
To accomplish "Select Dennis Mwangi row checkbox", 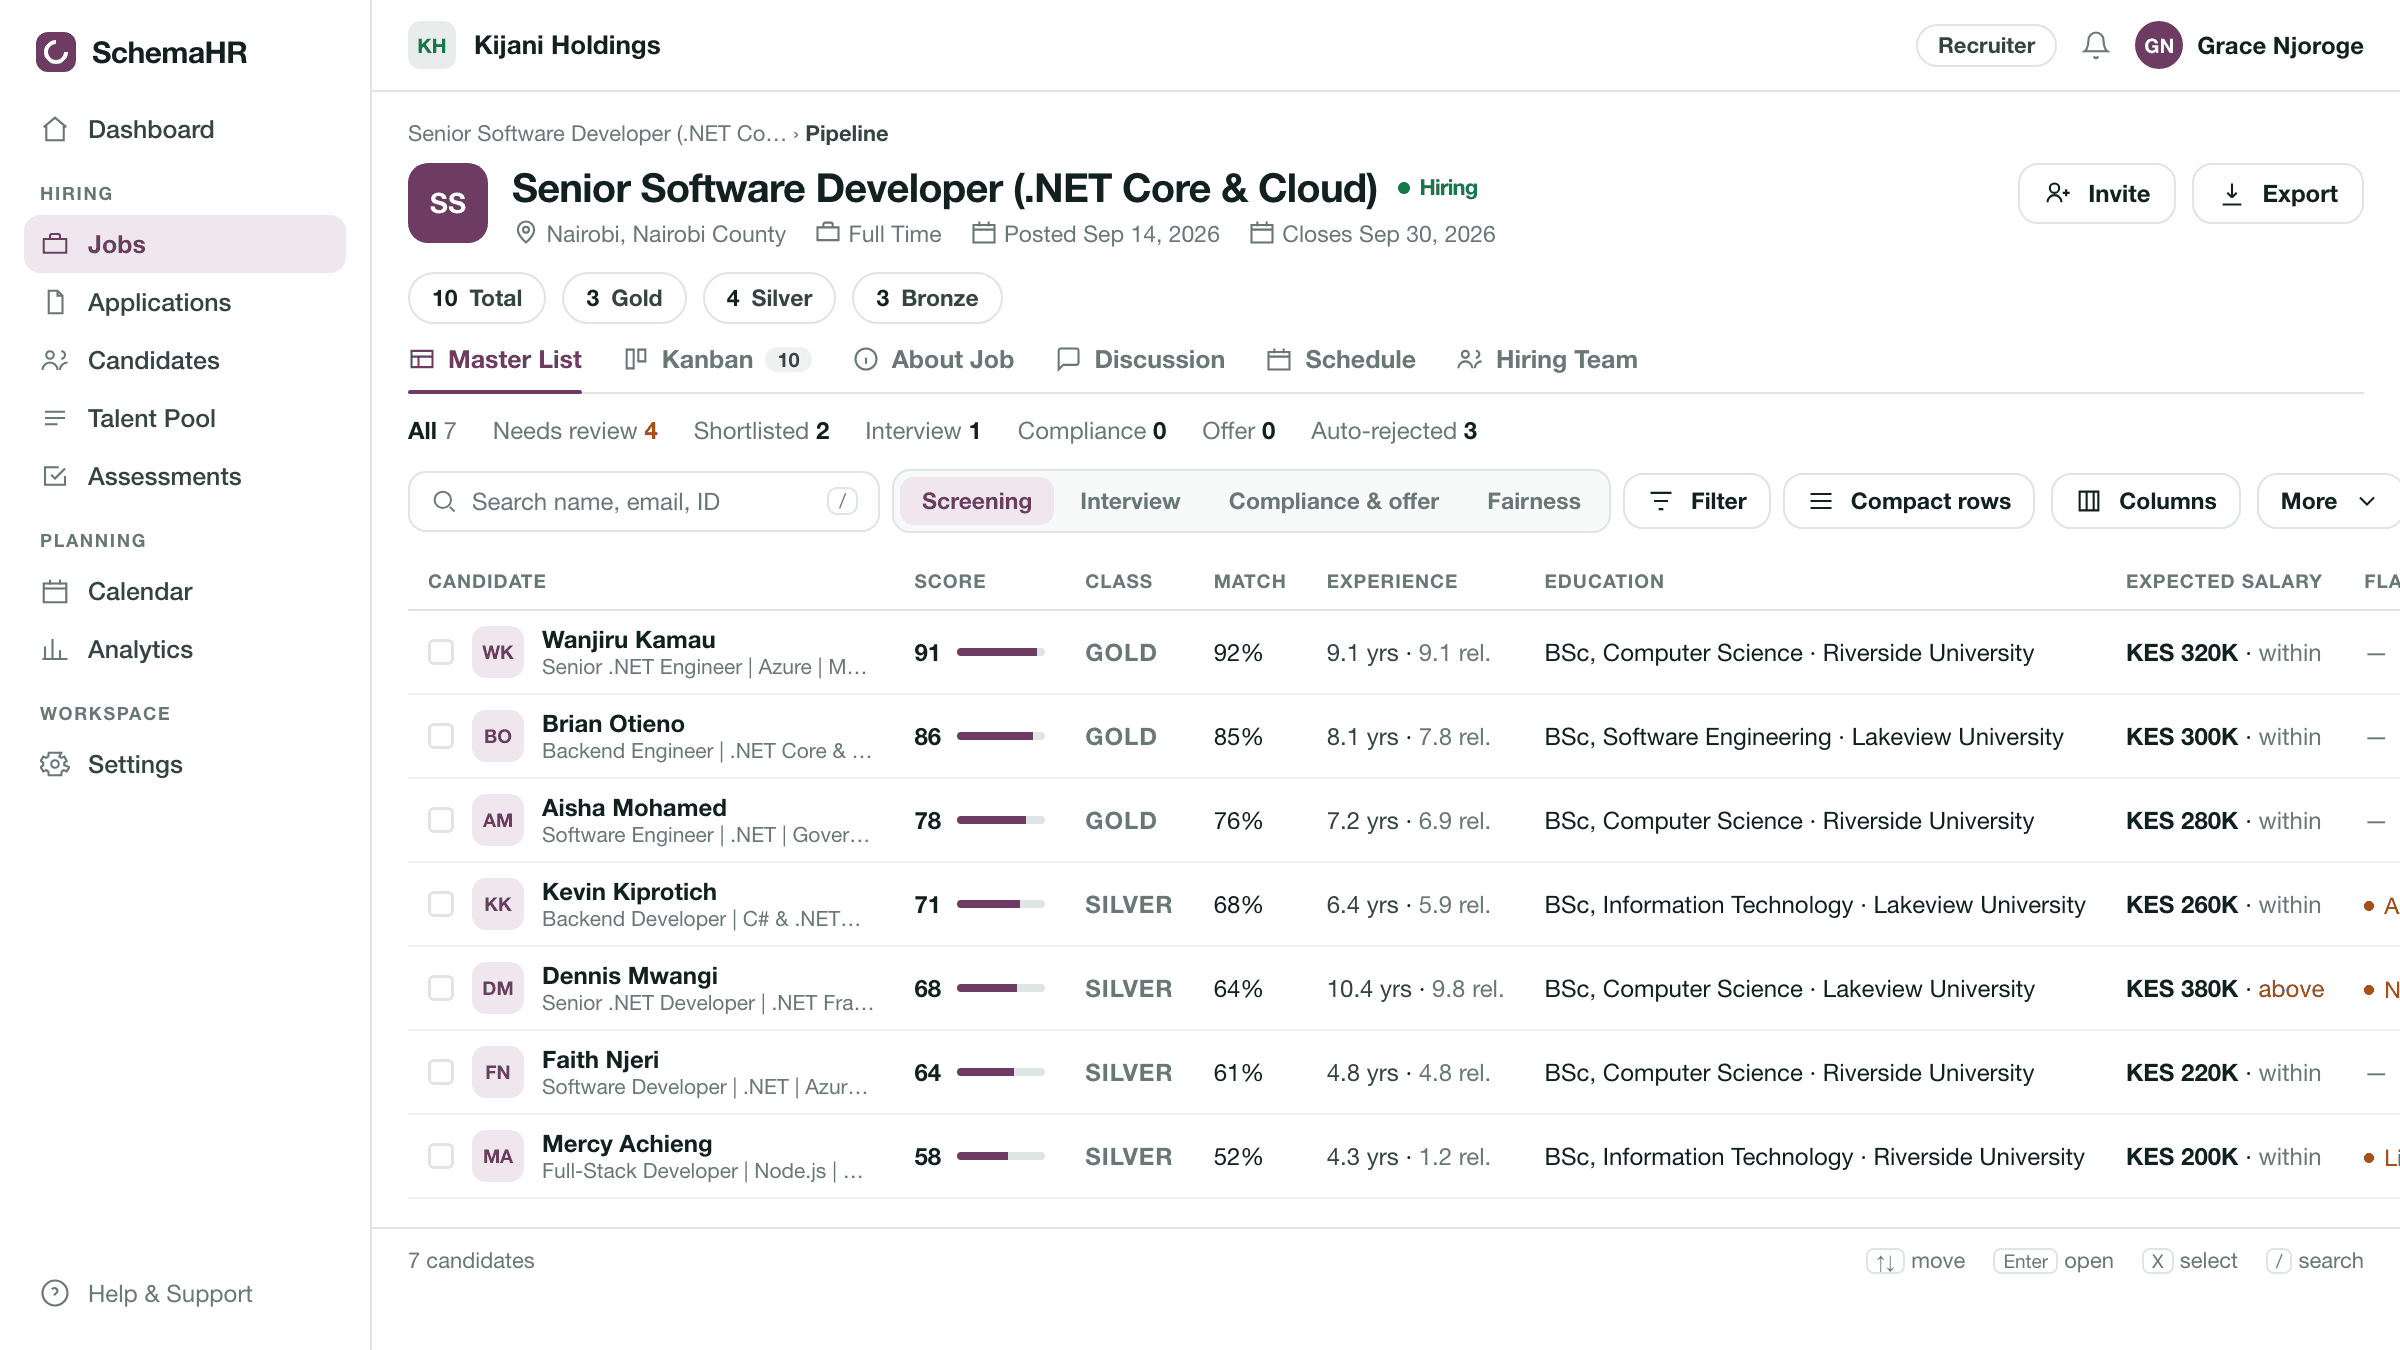I will point(441,988).
